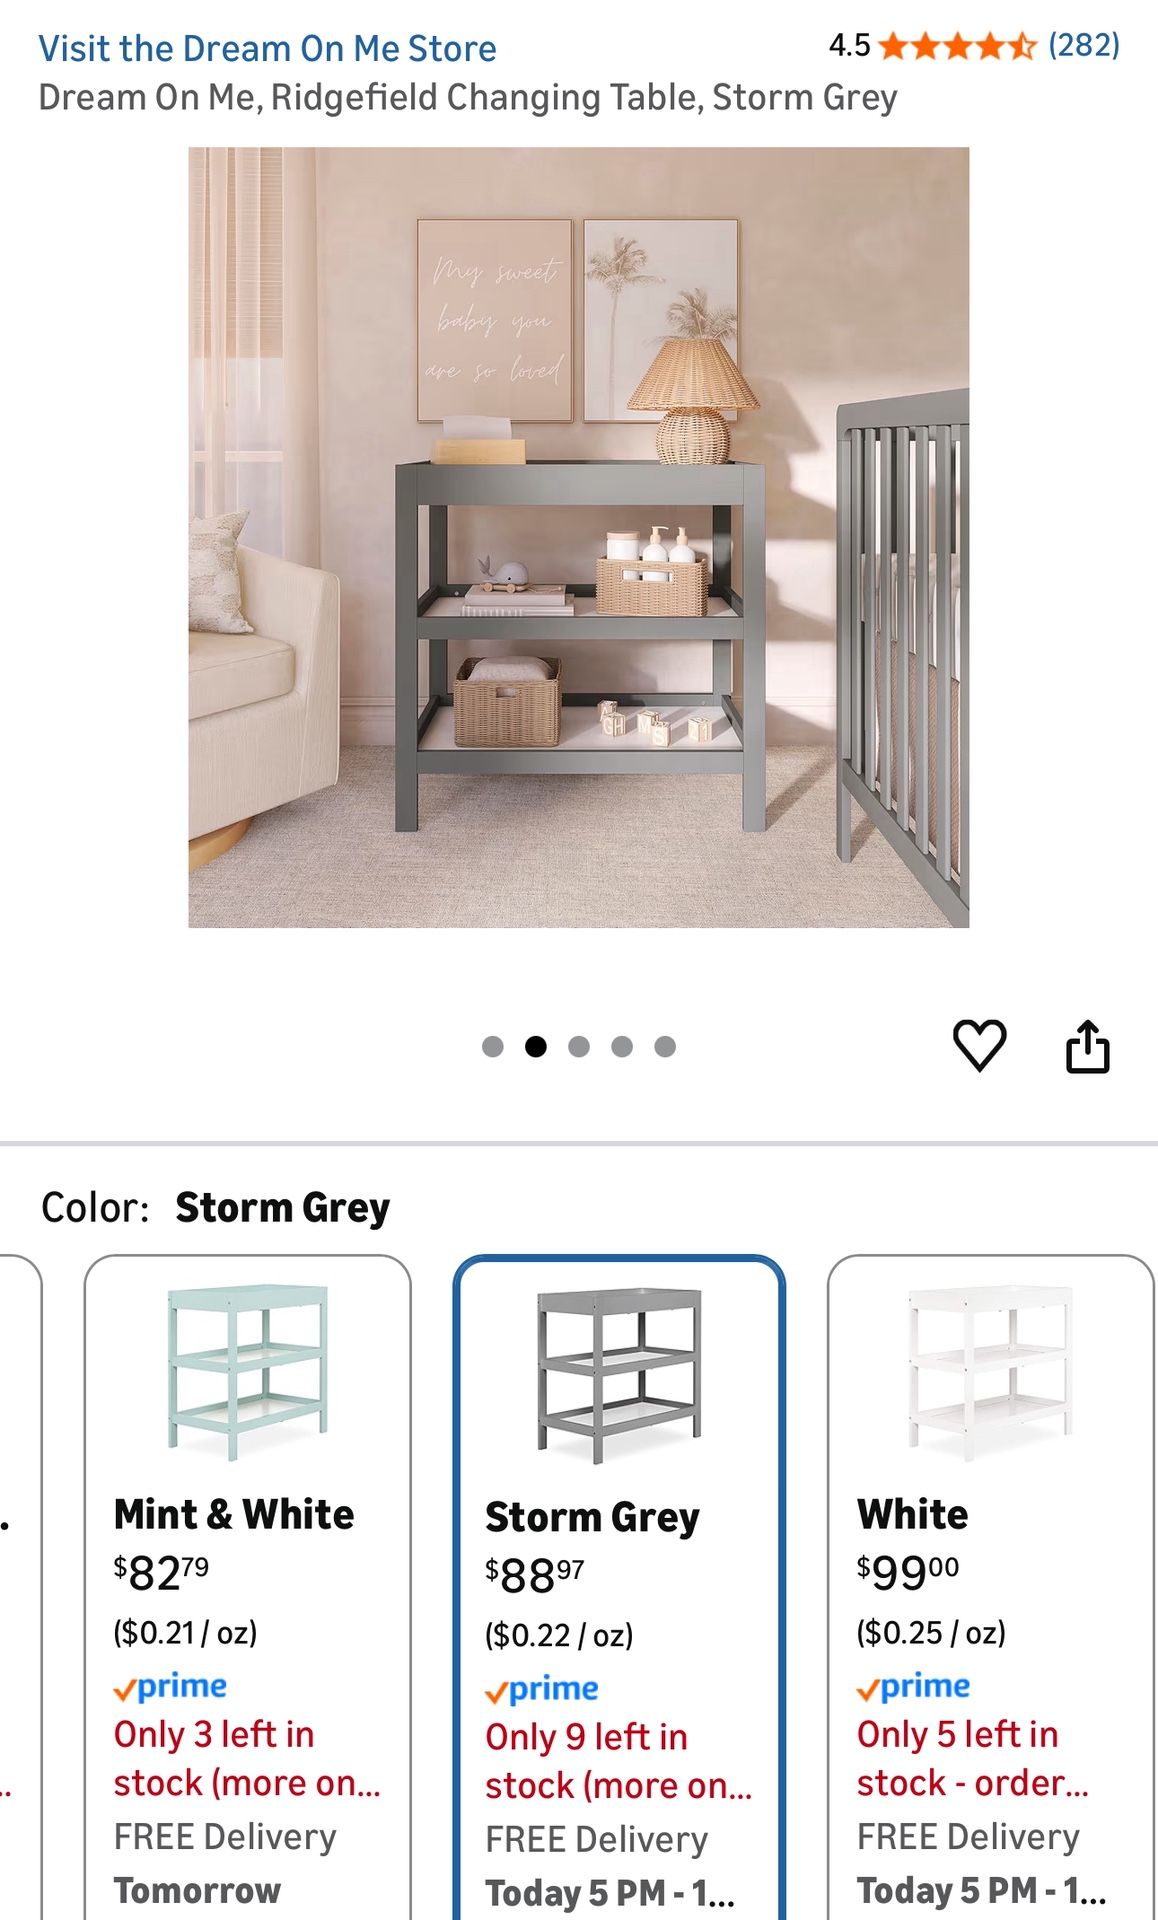Tap the prime badge under Storm Grey

point(542,1689)
